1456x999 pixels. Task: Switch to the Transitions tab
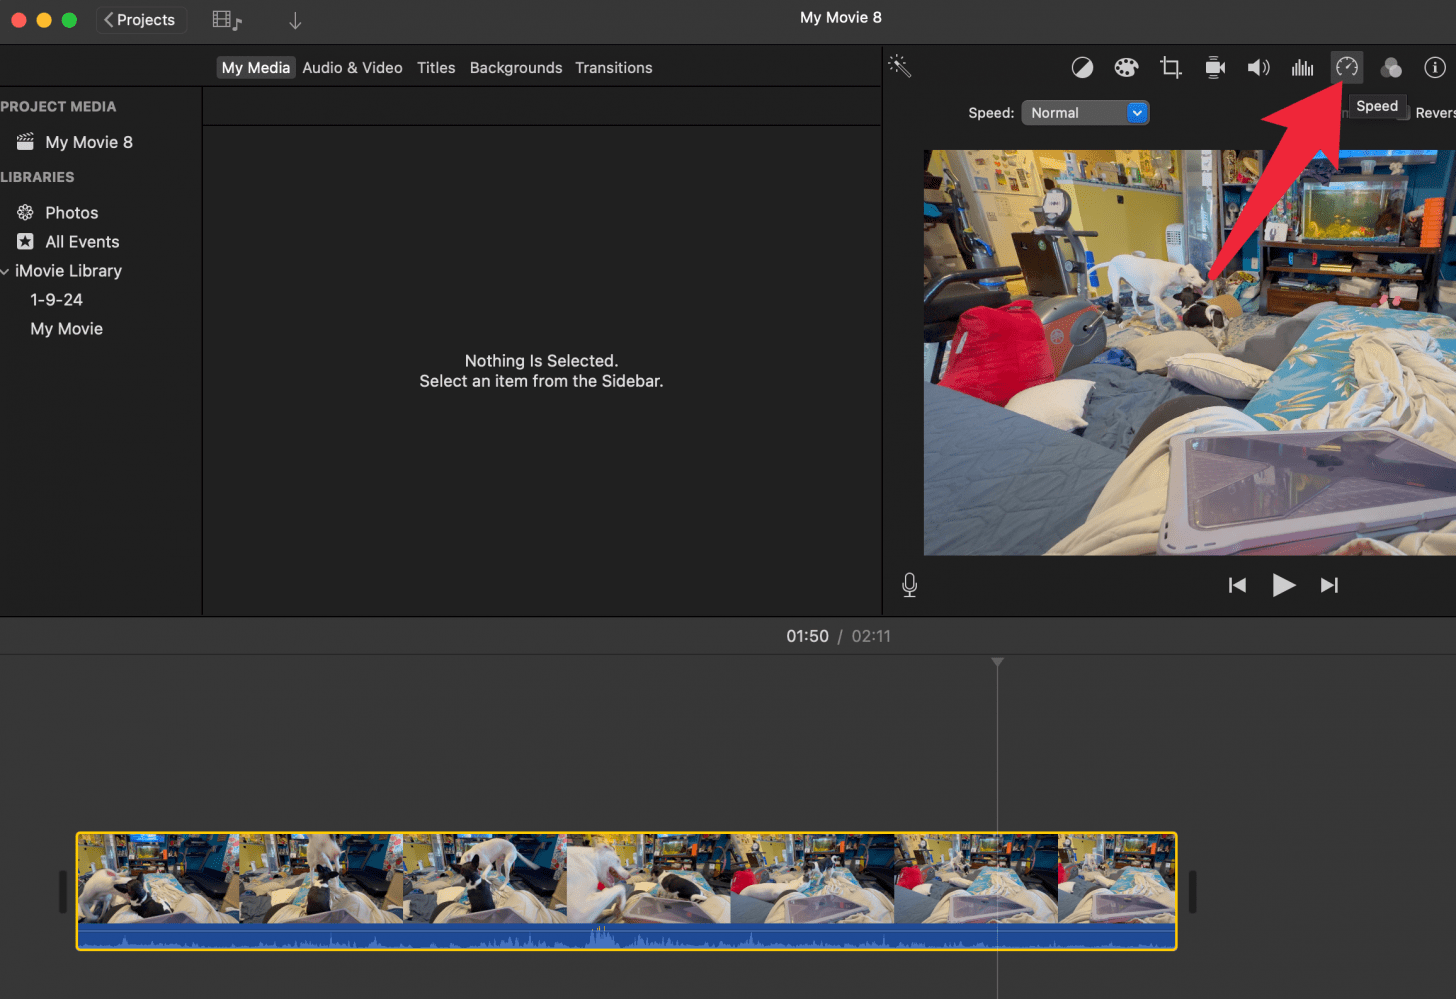tap(613, 68)
